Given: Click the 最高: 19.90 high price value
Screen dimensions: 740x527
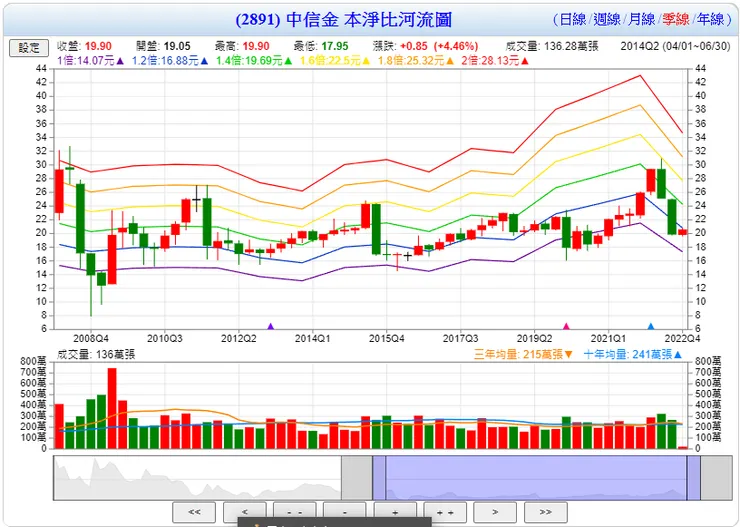Looking at the screenshot, I should tap(242, 46).
